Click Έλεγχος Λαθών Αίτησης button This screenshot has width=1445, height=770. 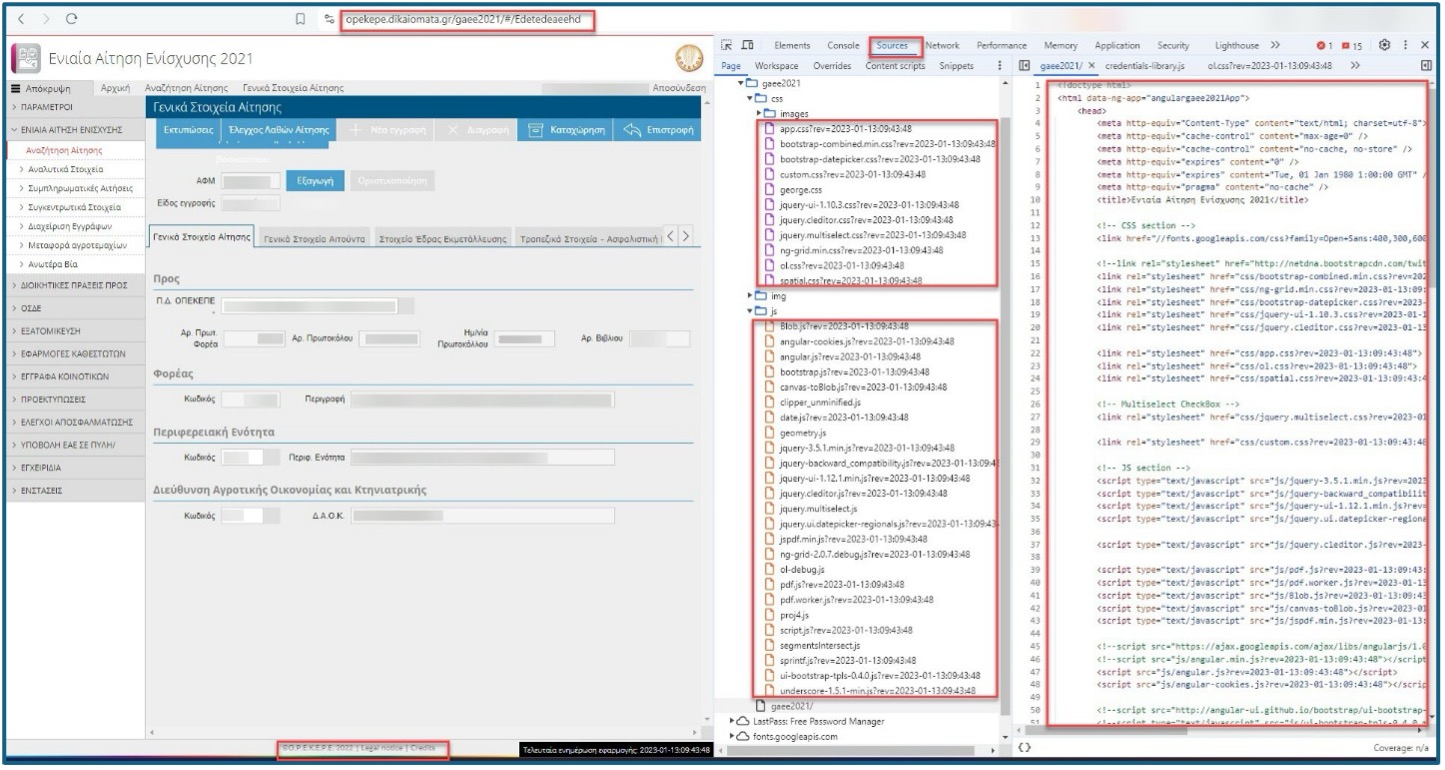click(281, 131)
